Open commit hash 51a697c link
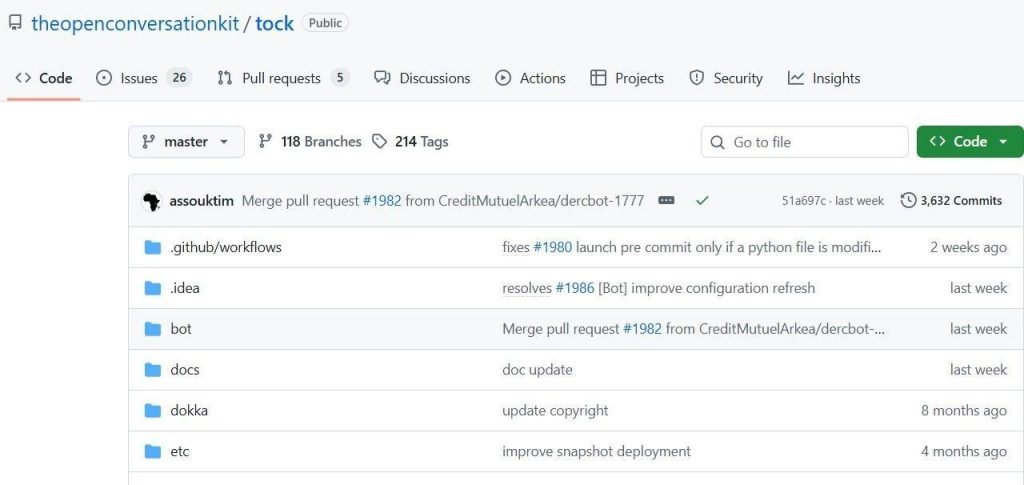The width and height of the screenshot is (1024, 485). (x=803, y=201)
